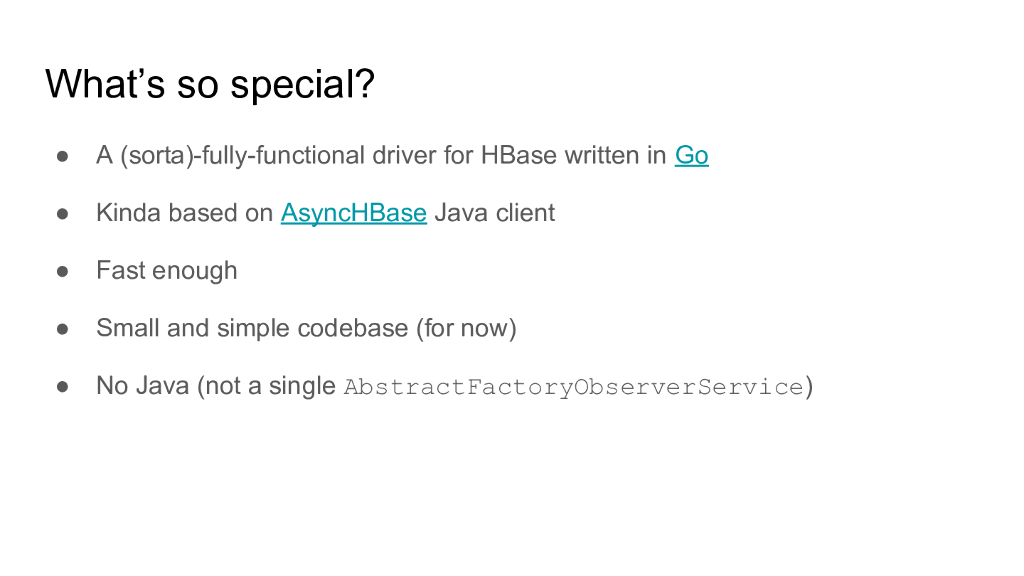Screen dimensions: 1024x576
Task: Click the monospace "AbstractFactoryObserverService" text
Action: click(573, 387)
